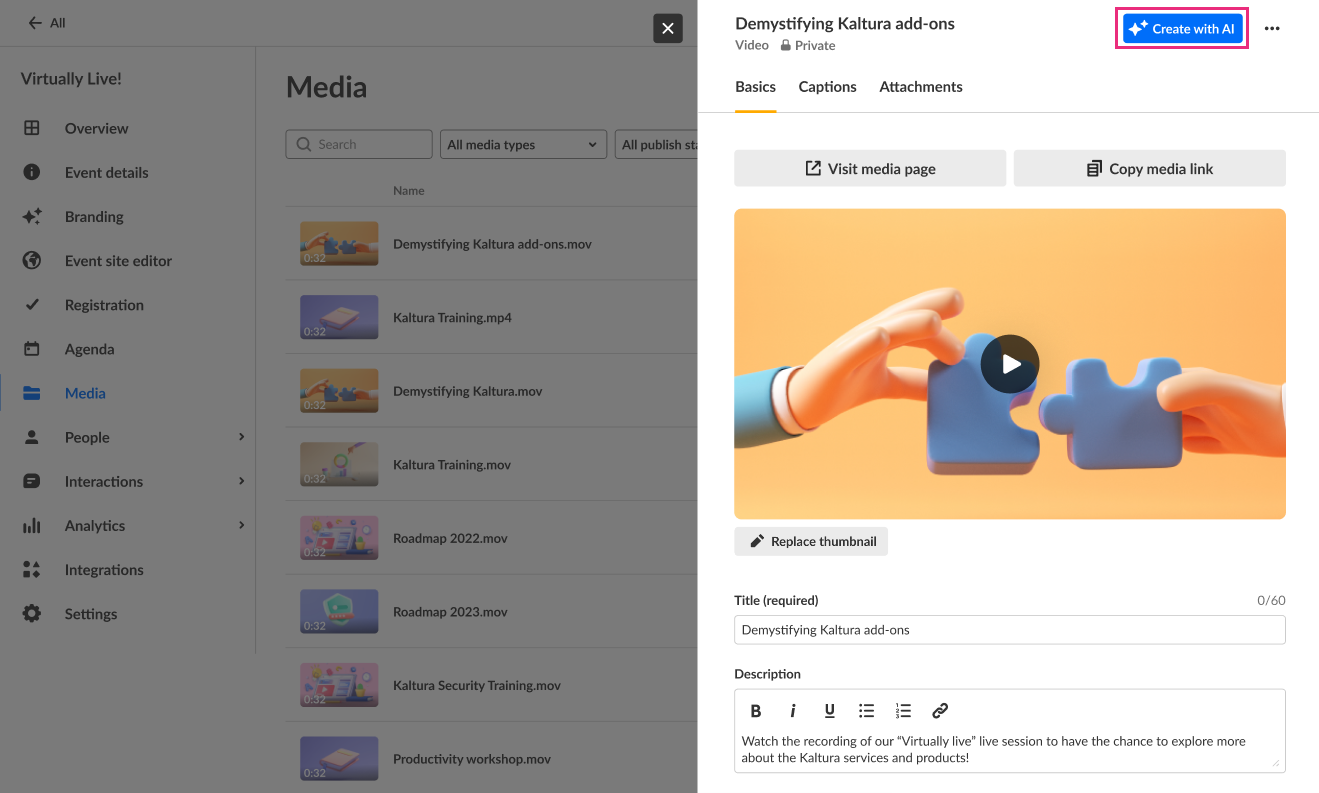1319x793 pixels.
Task: Open the All publish statuses dropdown
Action: 657,144
